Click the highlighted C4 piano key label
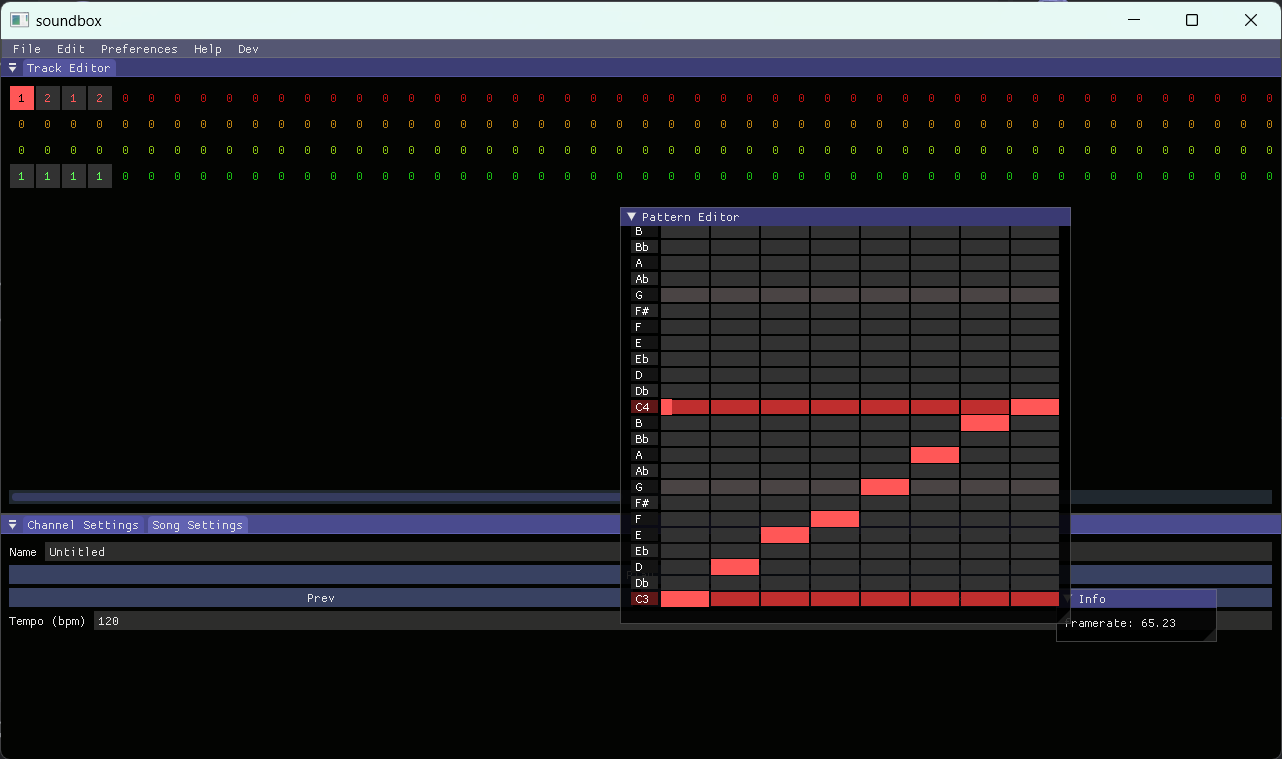Image resolution: width=1282 pixels, height=759 pixels. pos(644,406)
